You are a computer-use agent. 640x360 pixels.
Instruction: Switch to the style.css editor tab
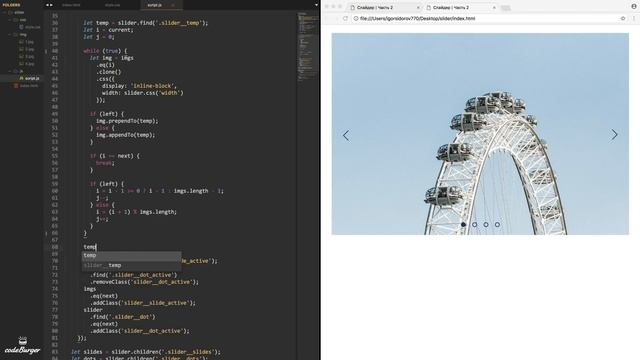point(112,5)
